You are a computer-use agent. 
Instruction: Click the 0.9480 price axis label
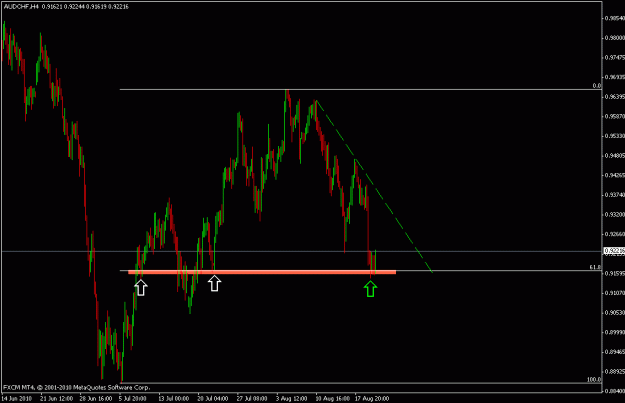615,155
